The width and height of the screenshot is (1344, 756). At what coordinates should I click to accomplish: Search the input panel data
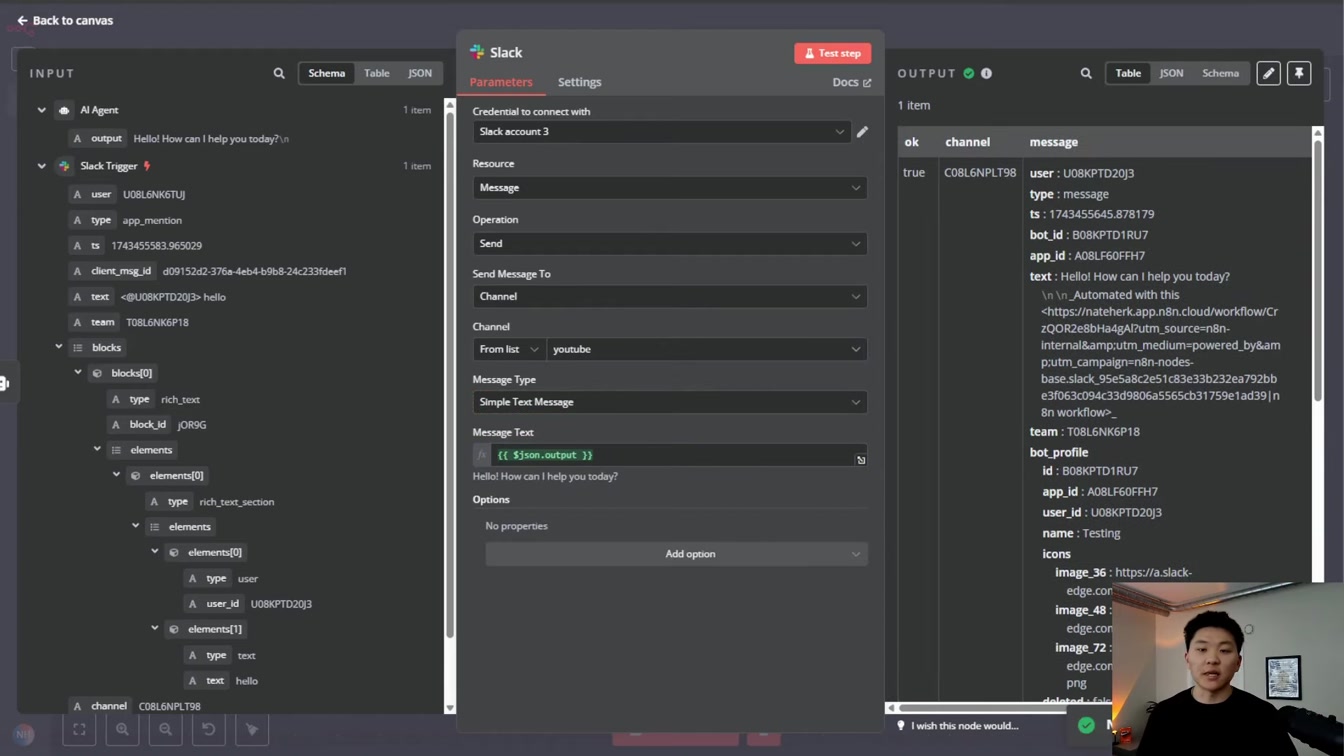coord(279,73)
